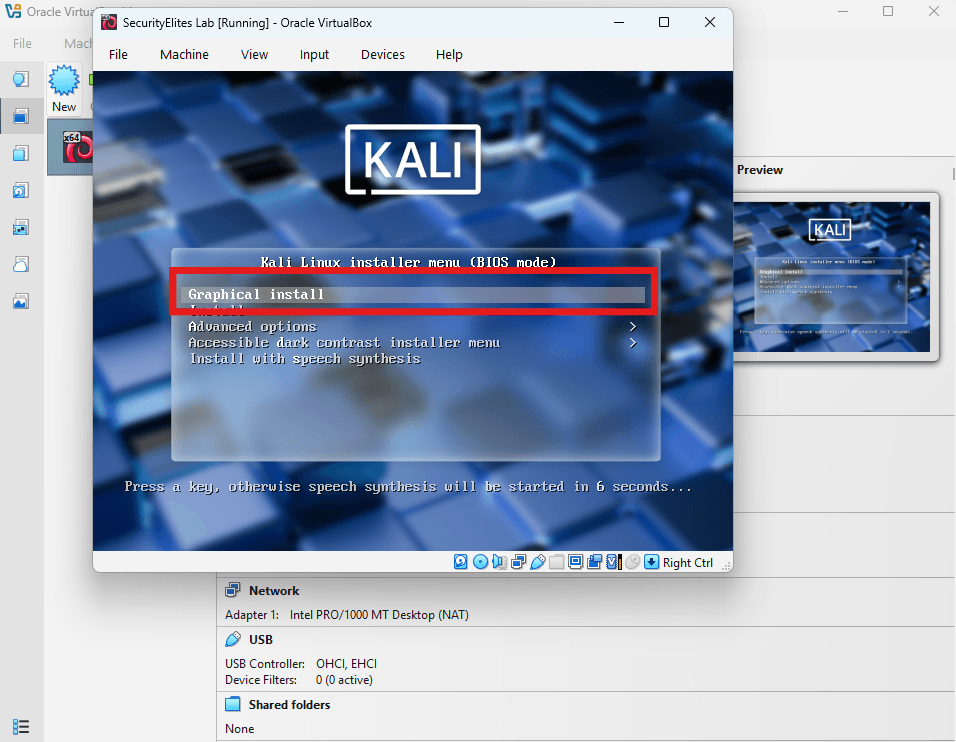Click the globe icon in the manager sidebar
The width and height of the screenshot is (956, 742).
pyautogui.click(x=22, y=78)
